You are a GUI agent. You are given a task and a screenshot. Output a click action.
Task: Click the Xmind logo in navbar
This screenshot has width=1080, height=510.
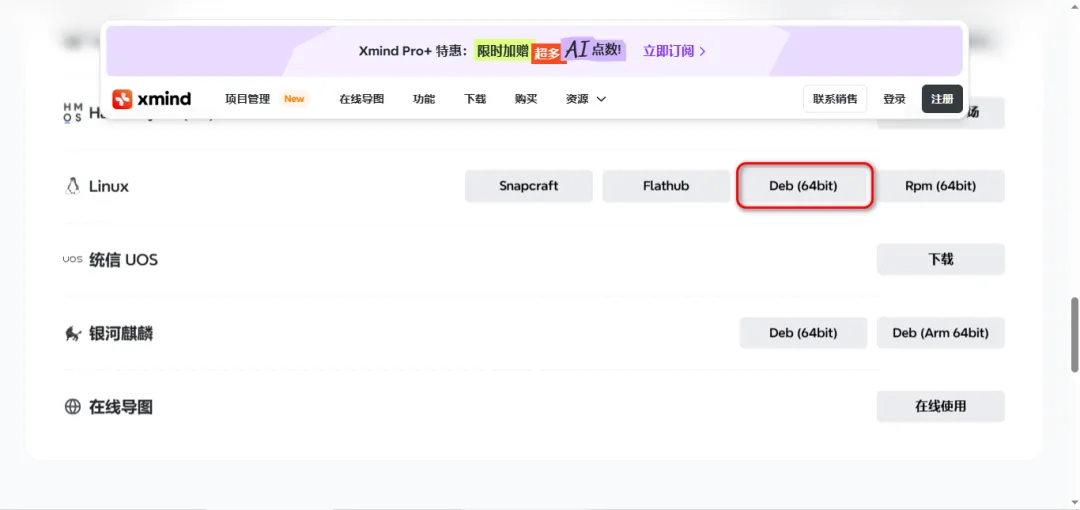[152, 99]
